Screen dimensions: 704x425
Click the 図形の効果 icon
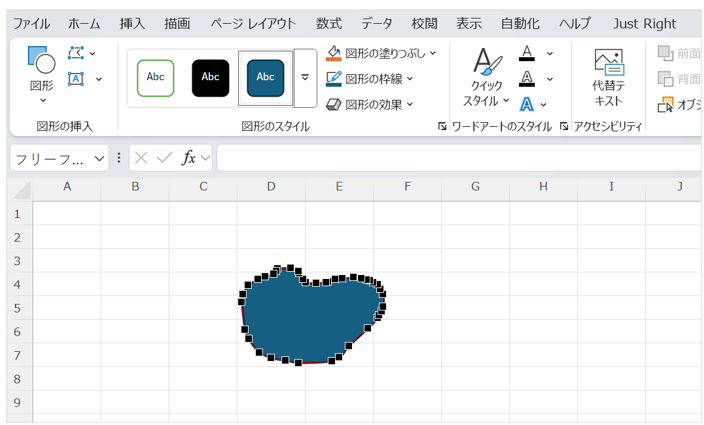[334, 105]
